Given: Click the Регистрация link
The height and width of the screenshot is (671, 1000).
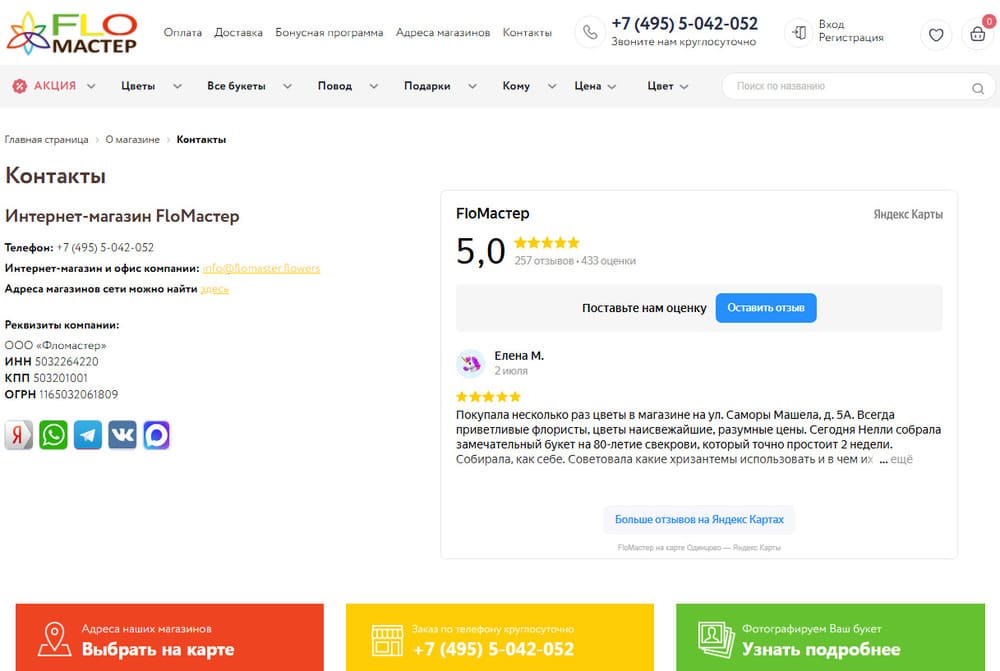Looking at the screenshot, I should (851, 38).
